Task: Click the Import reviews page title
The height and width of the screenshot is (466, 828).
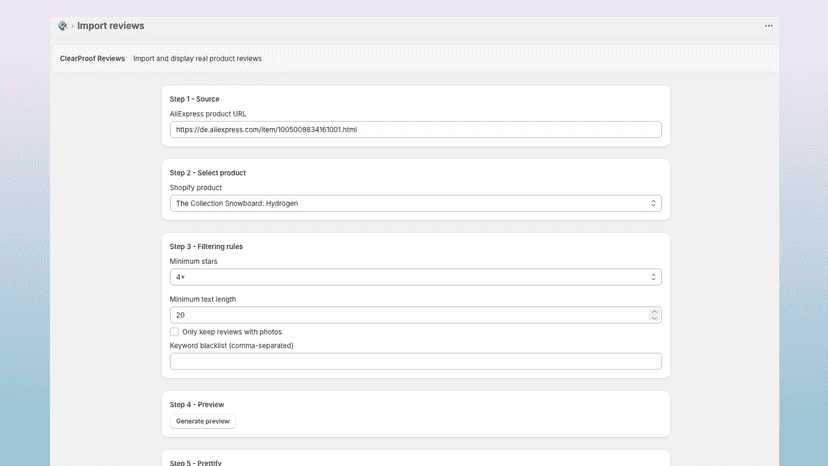Action: (110, 26)
